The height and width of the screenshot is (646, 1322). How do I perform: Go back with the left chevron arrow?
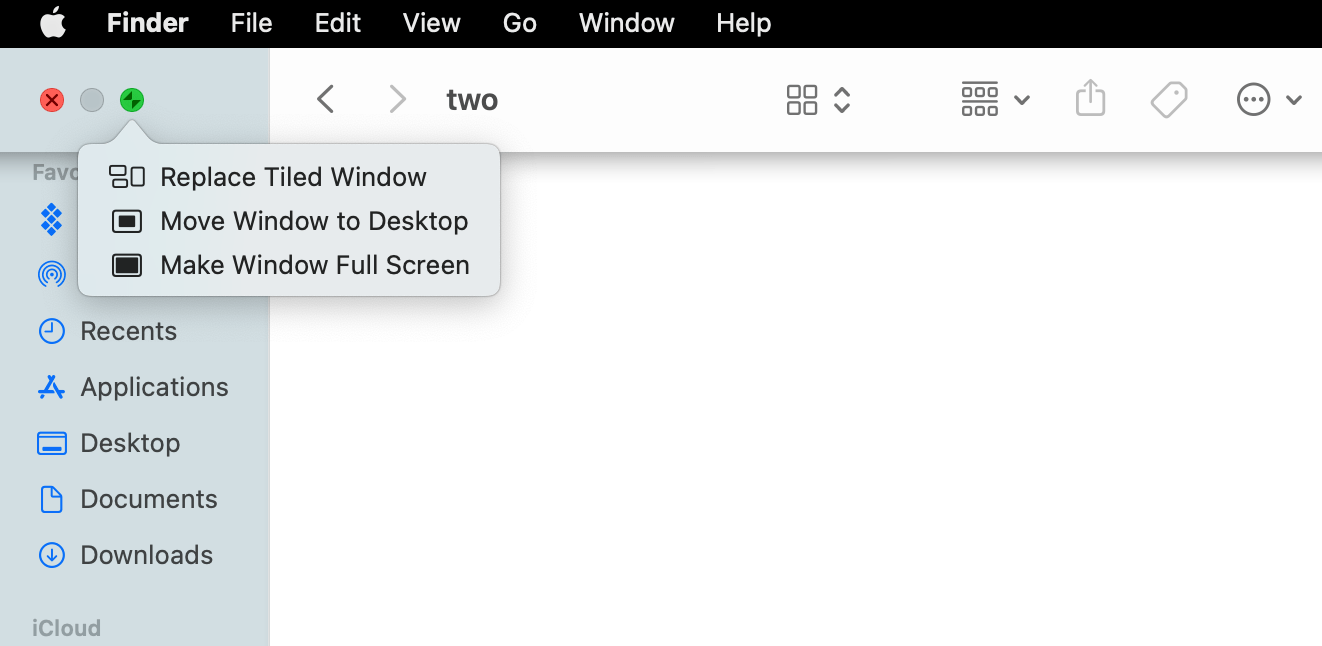(x=325, y=99)
